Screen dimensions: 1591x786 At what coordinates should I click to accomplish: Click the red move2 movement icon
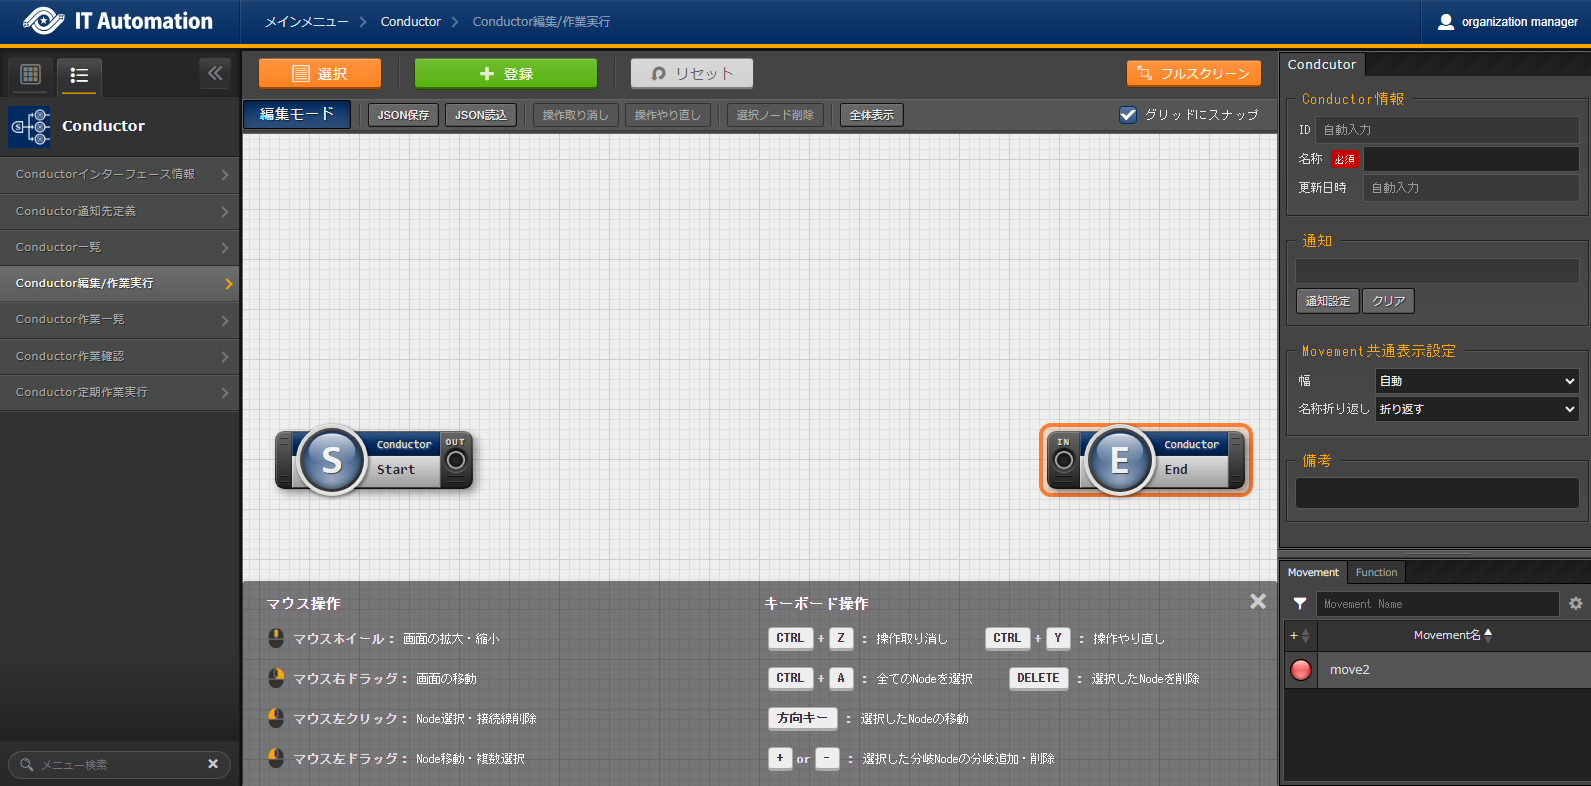click(x=1301, y=670)
